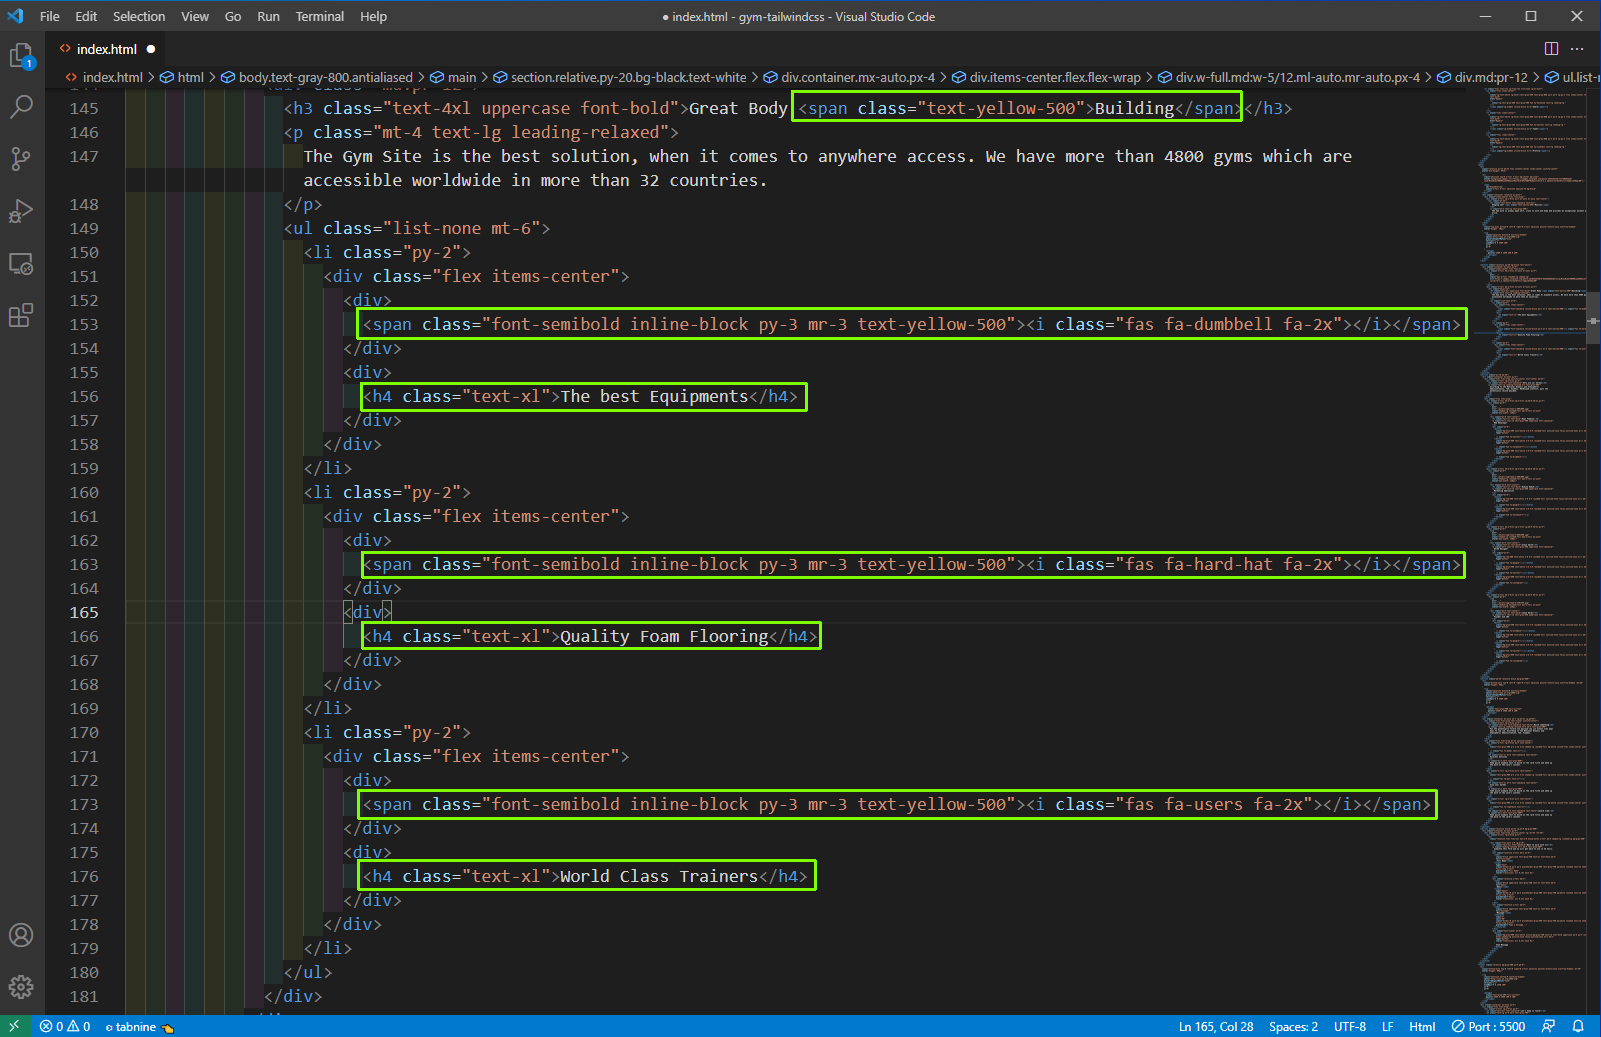Image resolution: width=1601 pixels, height=1037 pixels.
Task: Click the text 'Quality Foam Flooring'
Action: coord(664,636)
